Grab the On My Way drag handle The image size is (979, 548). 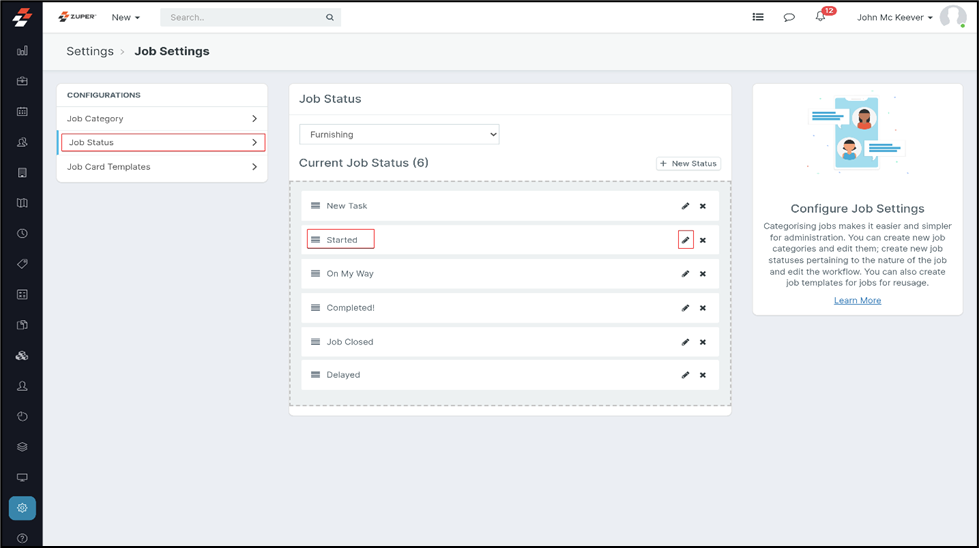tap(315, 273)
